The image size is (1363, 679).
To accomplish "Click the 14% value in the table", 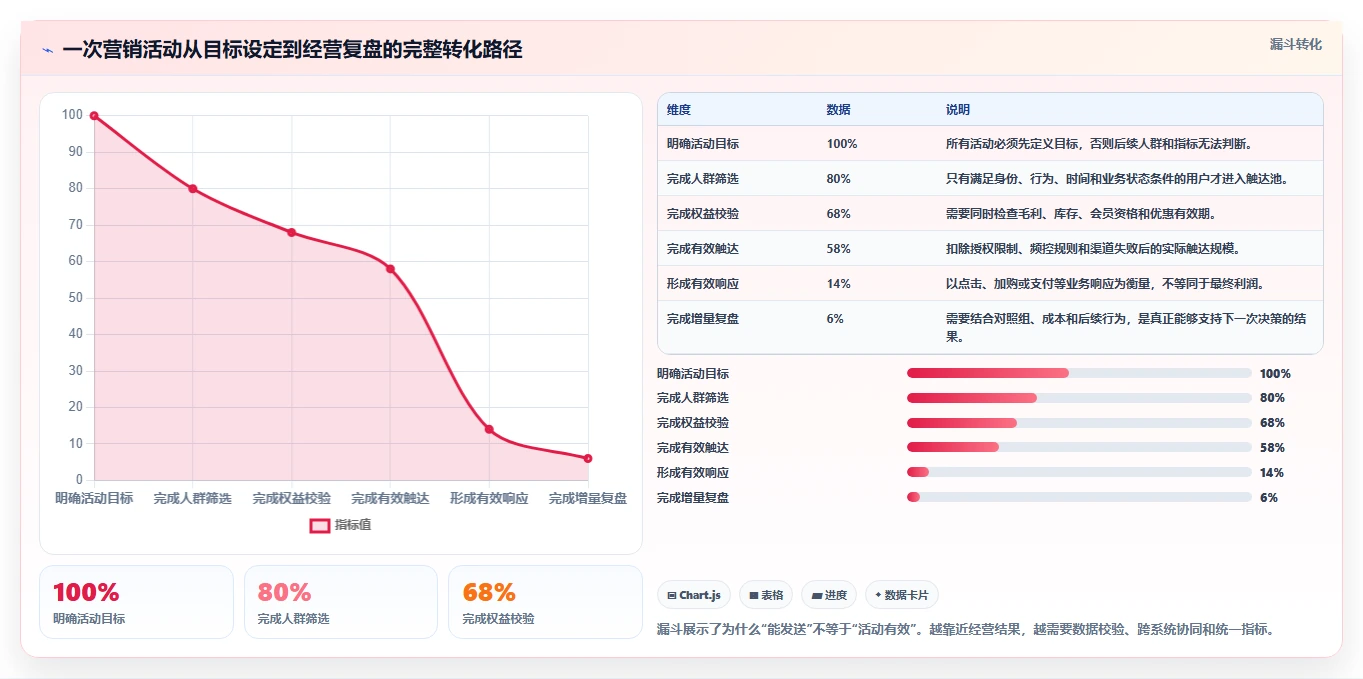I will (839, 284).
